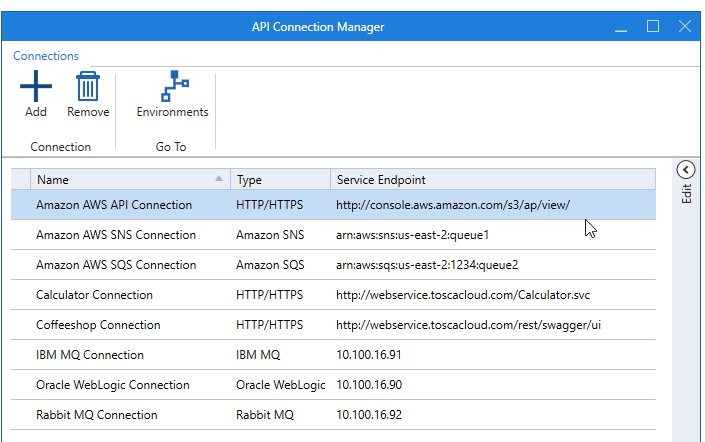Select the Amazon AWS SQS Connection row

click(333, 265)
